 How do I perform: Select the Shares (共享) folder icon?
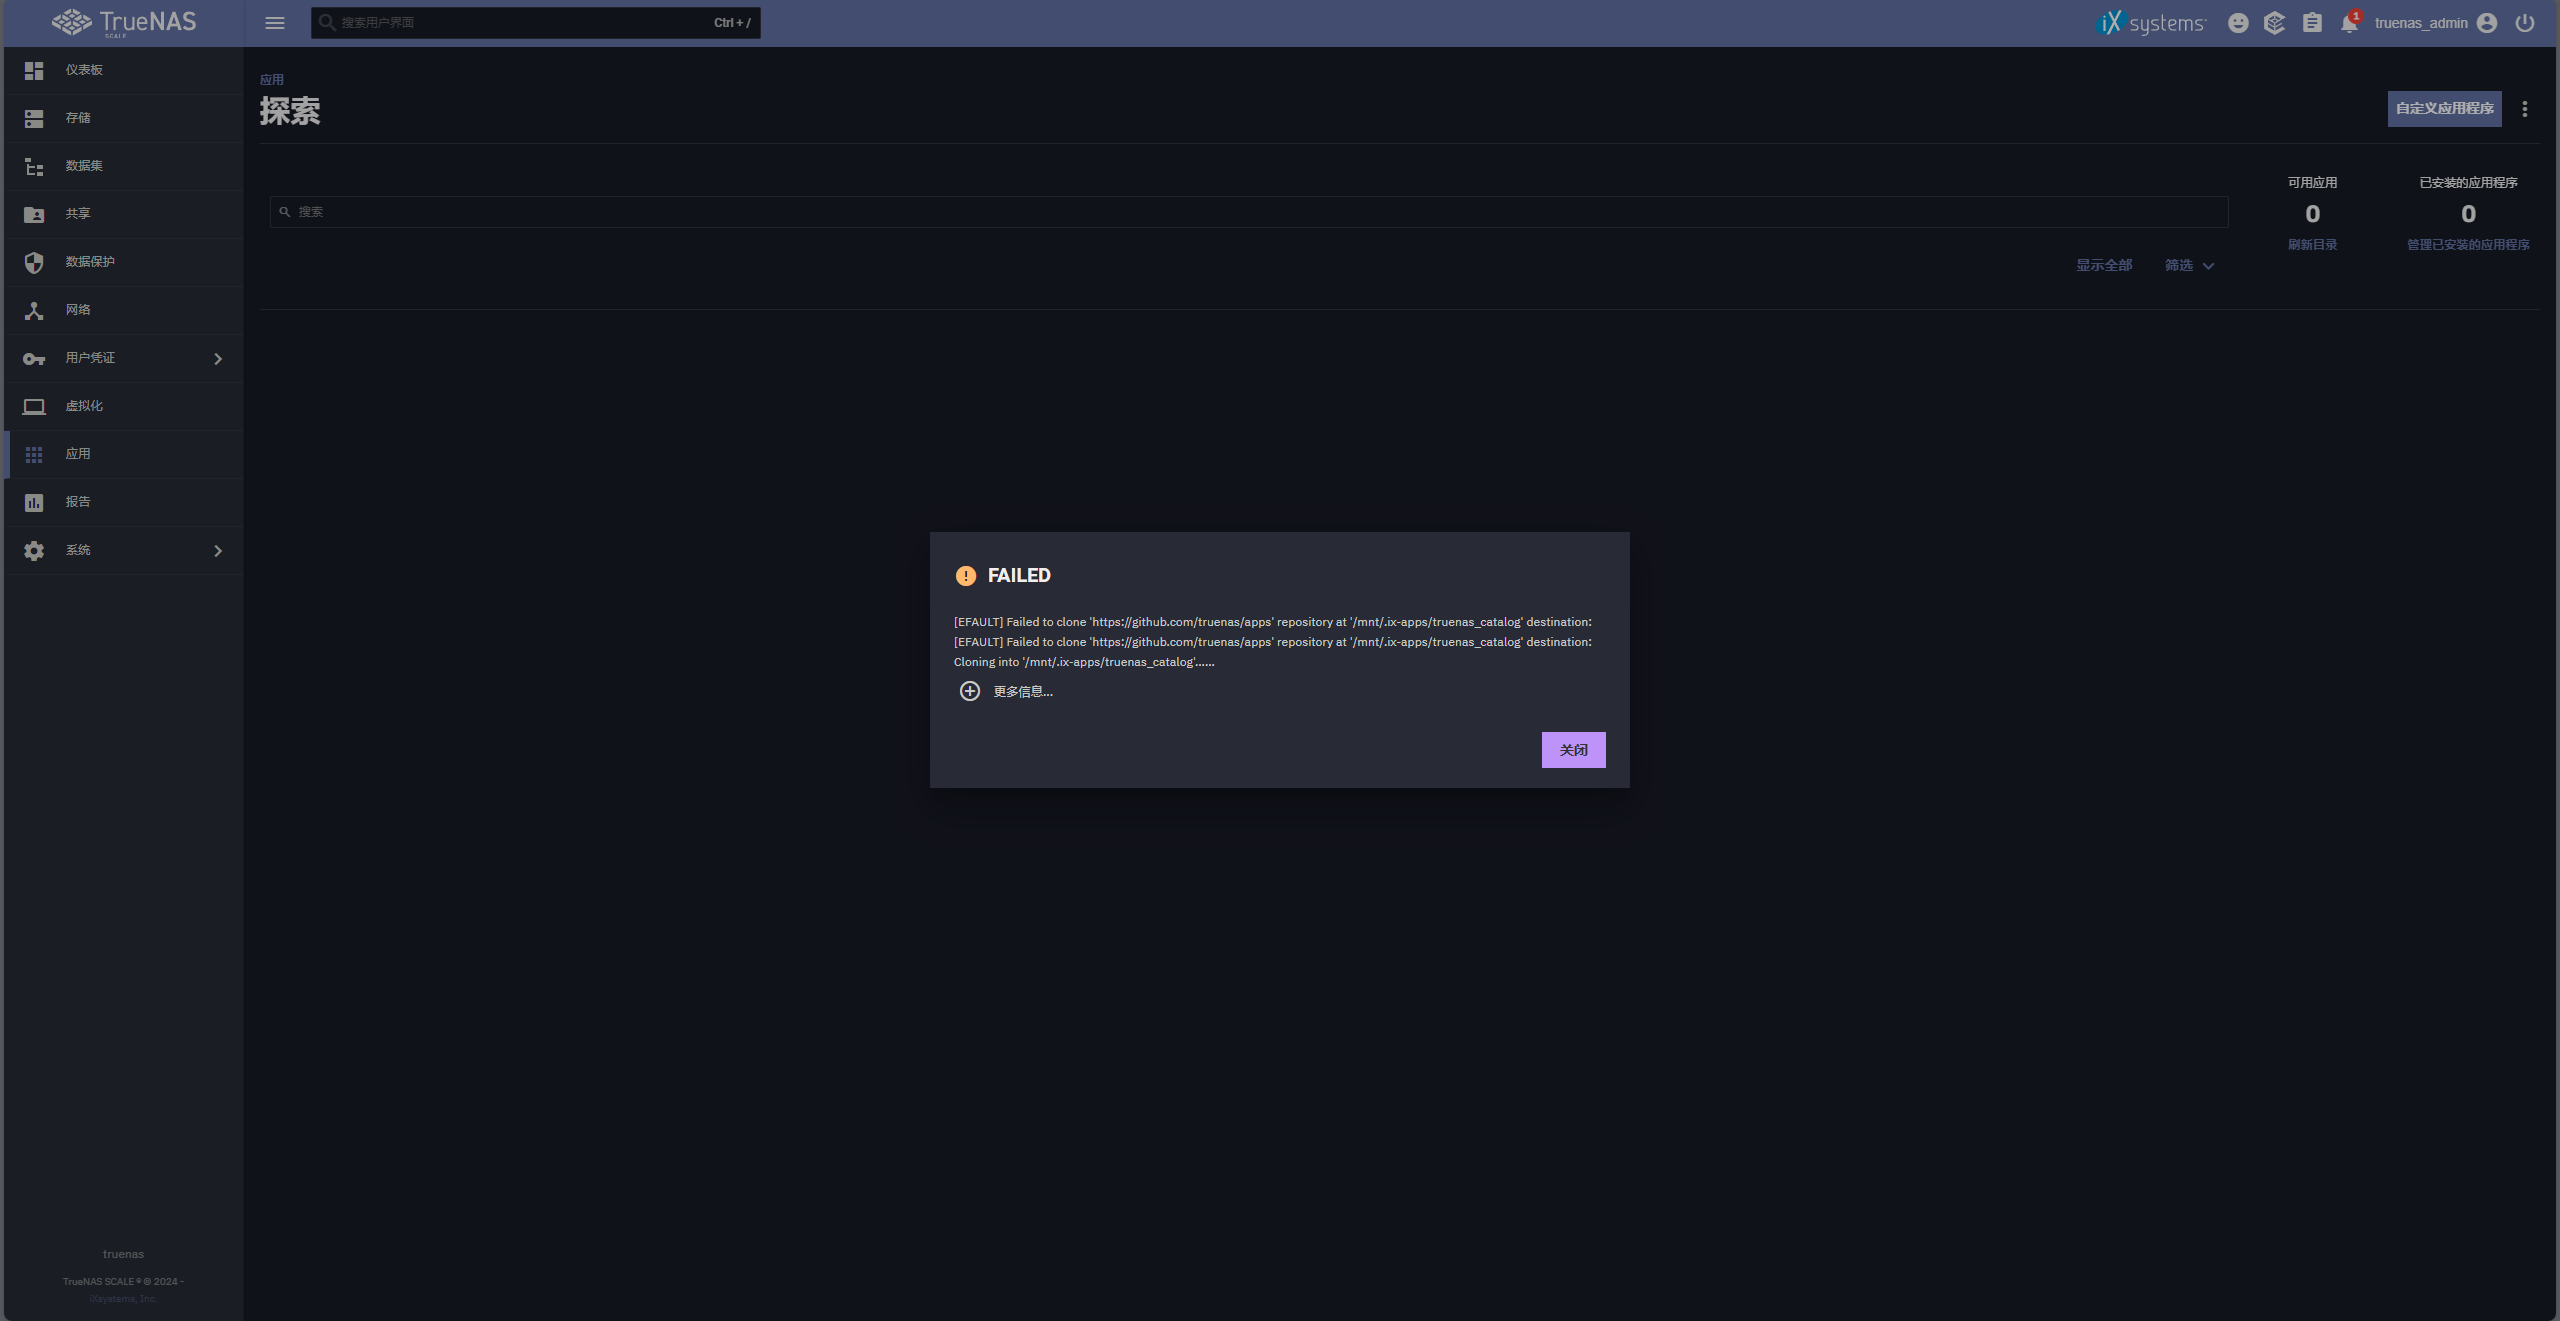point(34,214)
